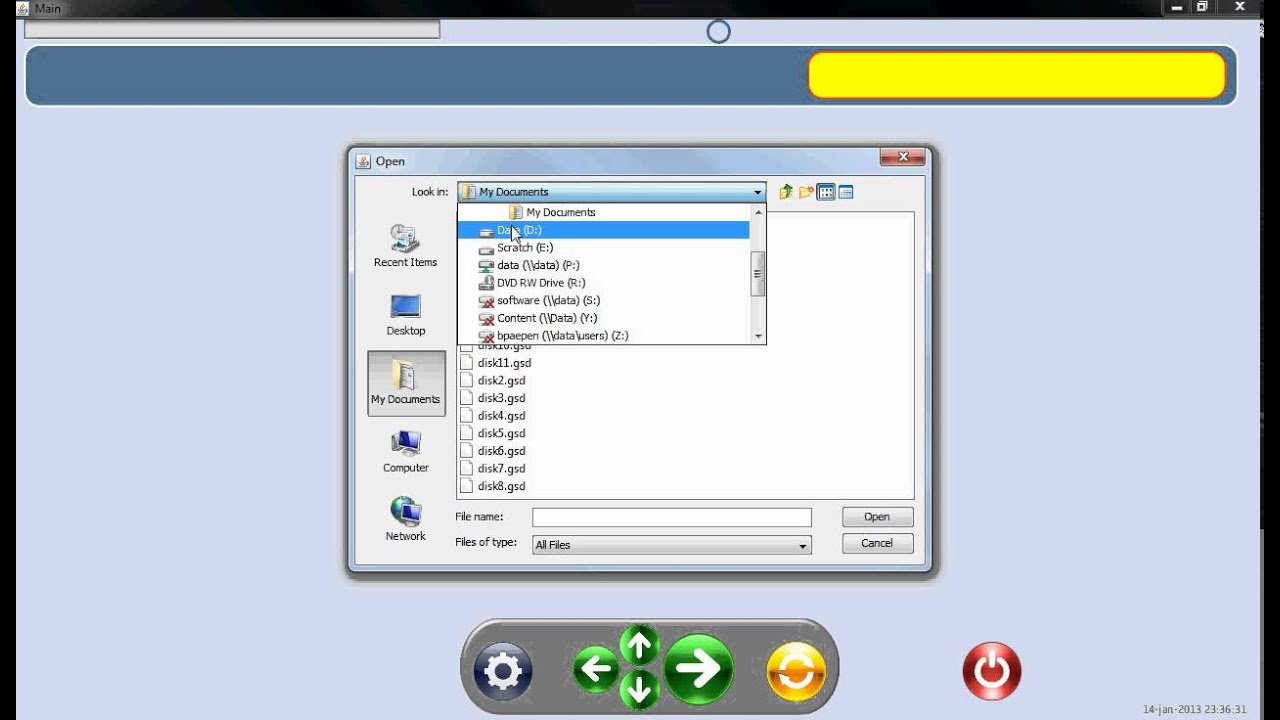Select My Documents in the dropdown list
Screen dimensions: 1280x720
(603, 212)
